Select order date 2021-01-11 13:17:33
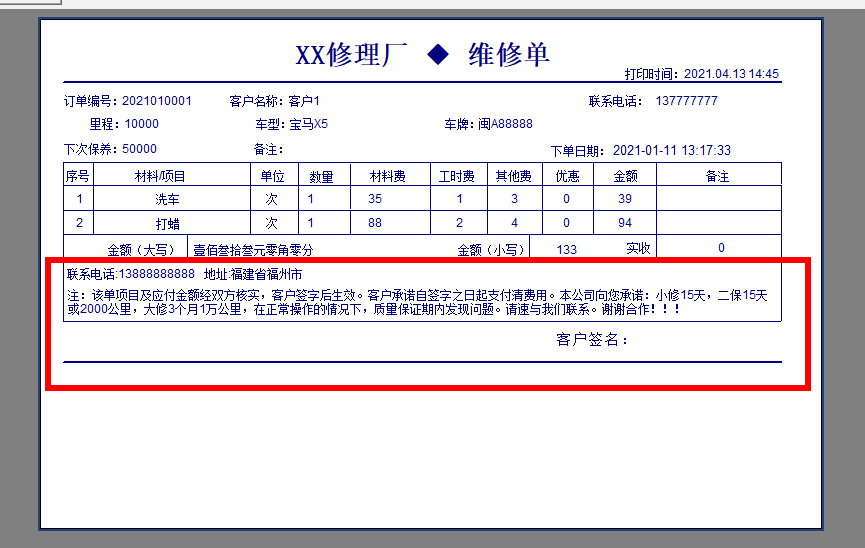 (x=671, y=151)
